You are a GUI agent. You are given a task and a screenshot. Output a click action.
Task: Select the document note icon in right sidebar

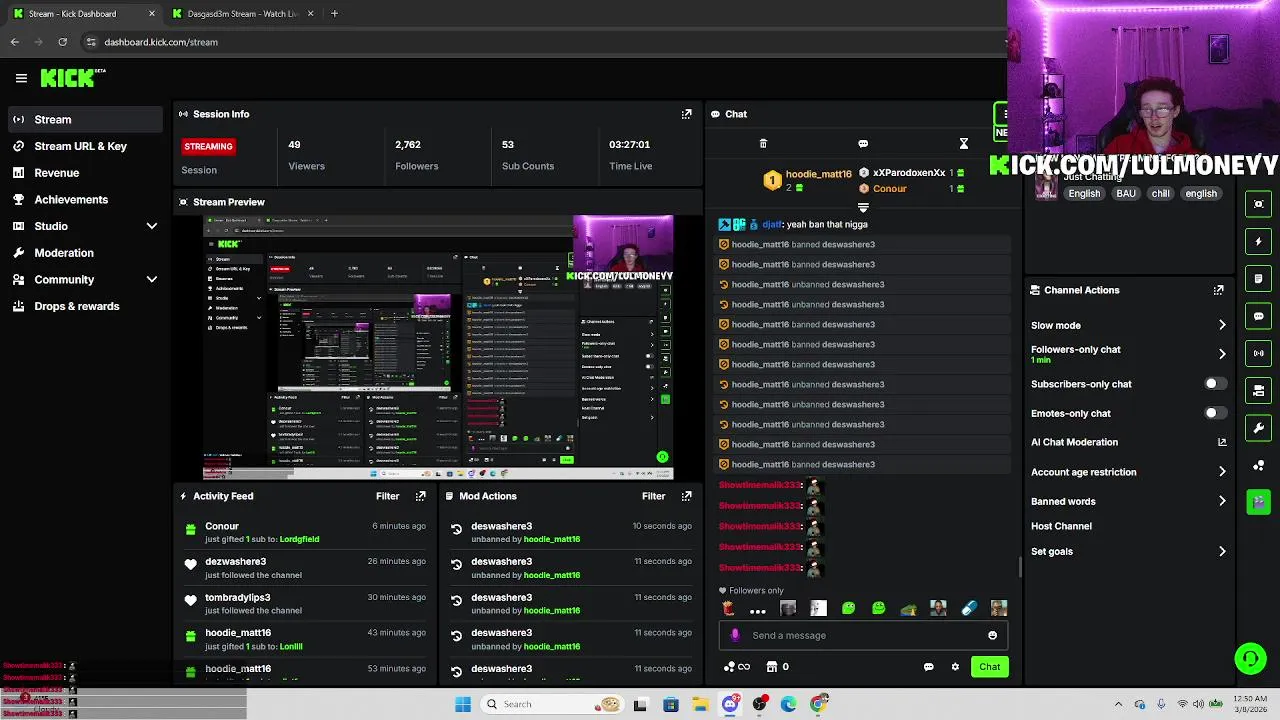click(1258, 278)
